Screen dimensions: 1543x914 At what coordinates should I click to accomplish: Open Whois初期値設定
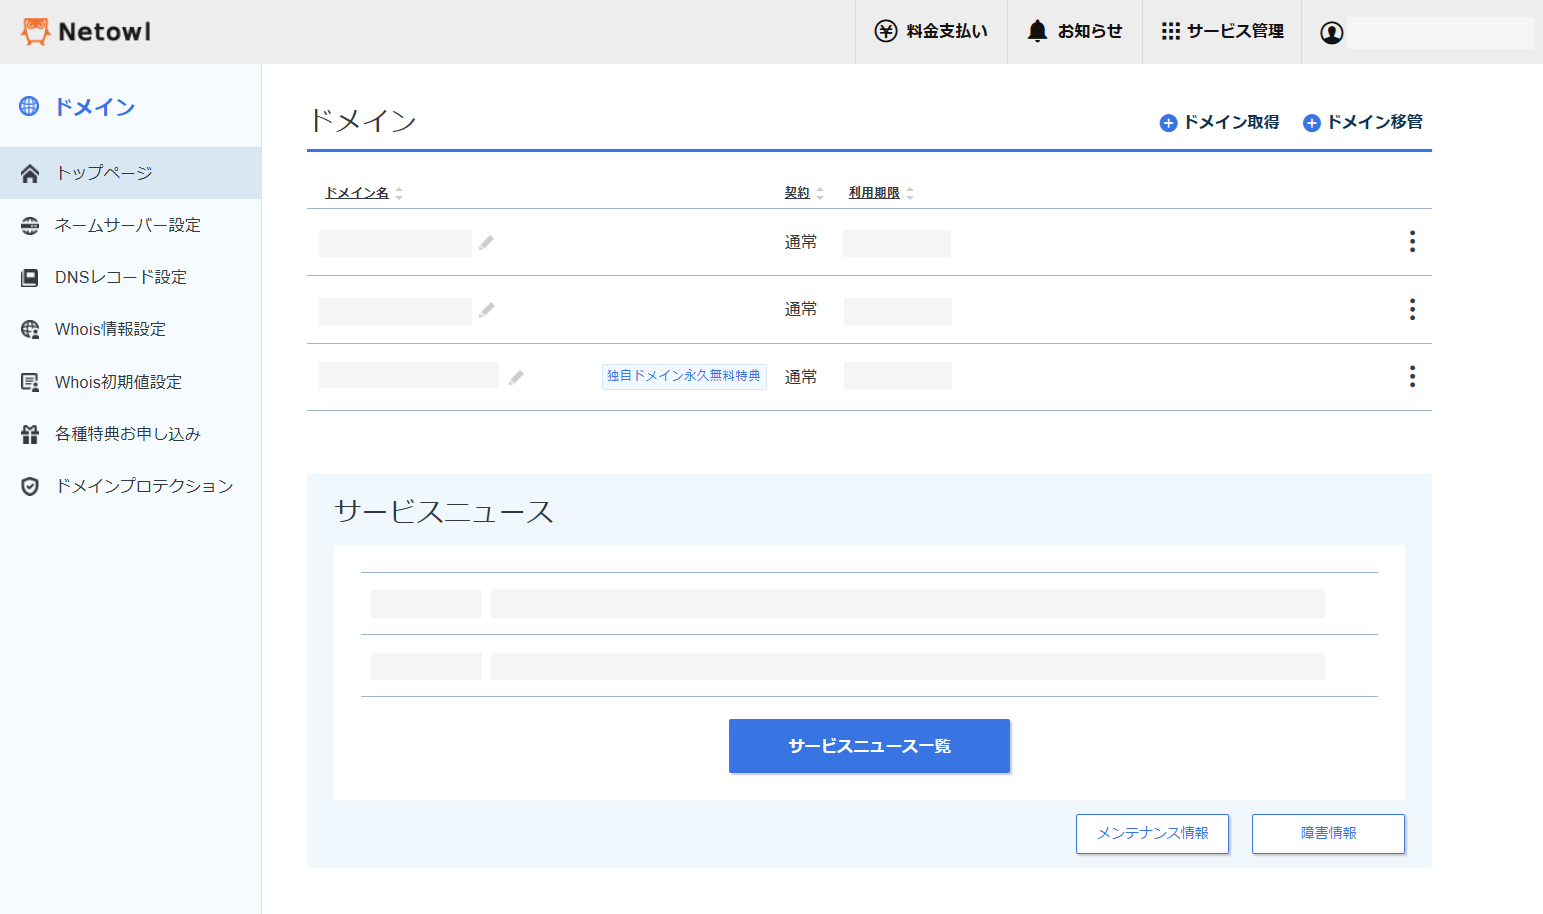coord(130,382)
